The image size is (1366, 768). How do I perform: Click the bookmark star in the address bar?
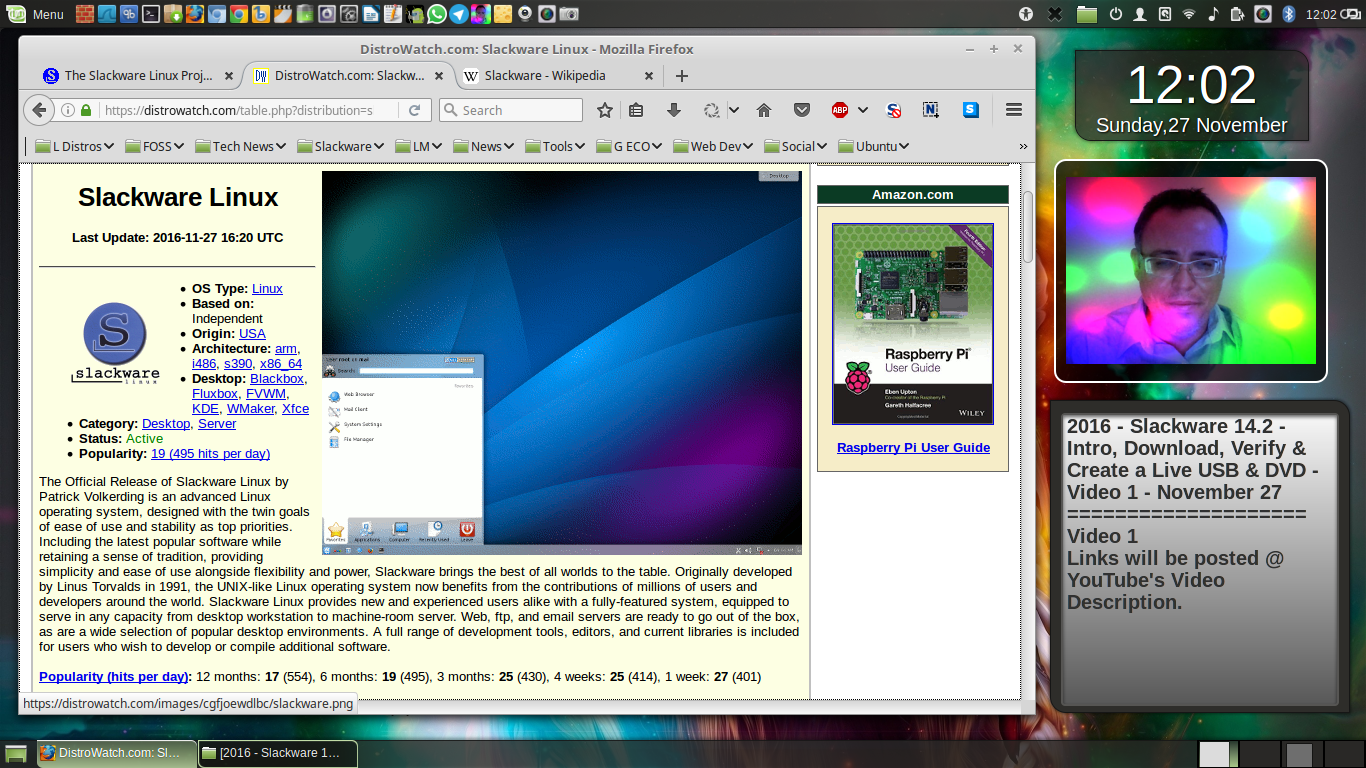pos(605,110)
